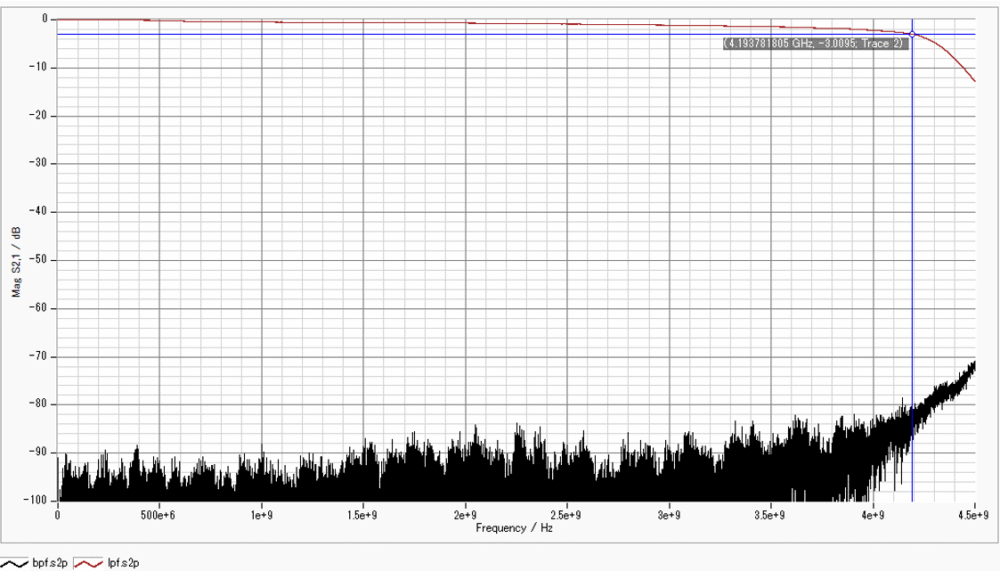1000x571 pixels.
Task: Click the 2.5e+9 x-axis tick label
Action: point(566,515)
